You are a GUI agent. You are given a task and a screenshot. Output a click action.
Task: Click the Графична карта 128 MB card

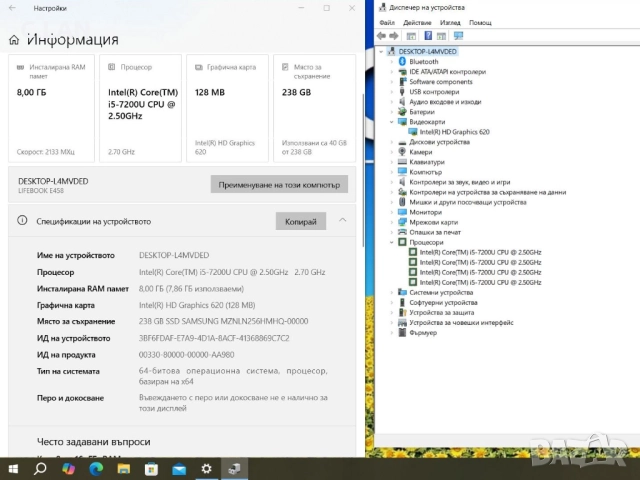[x=227, y=109]
